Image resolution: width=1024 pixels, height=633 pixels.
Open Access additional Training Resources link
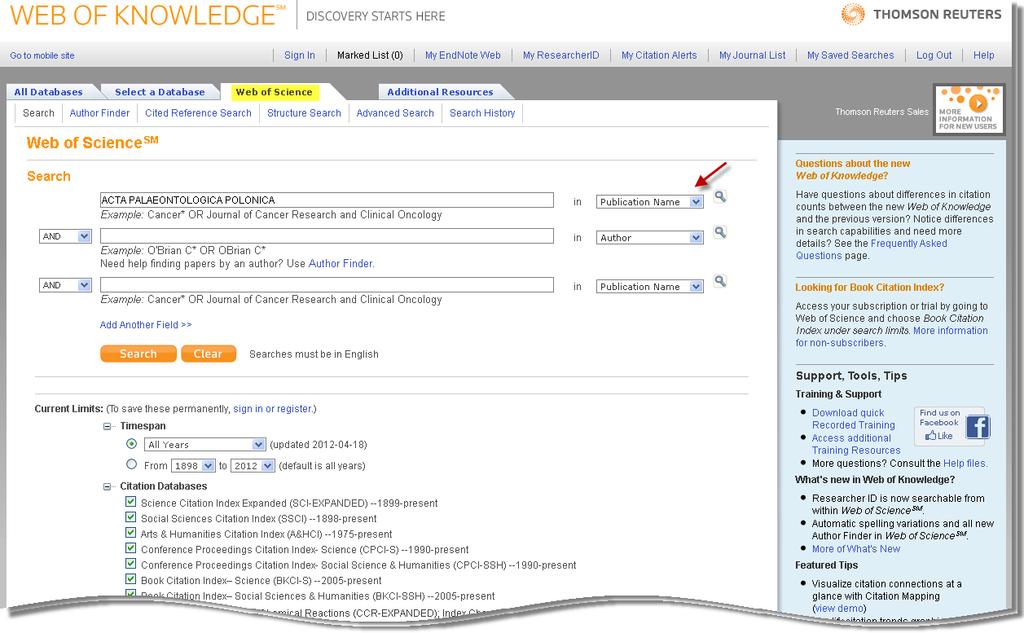pos(856,444)
